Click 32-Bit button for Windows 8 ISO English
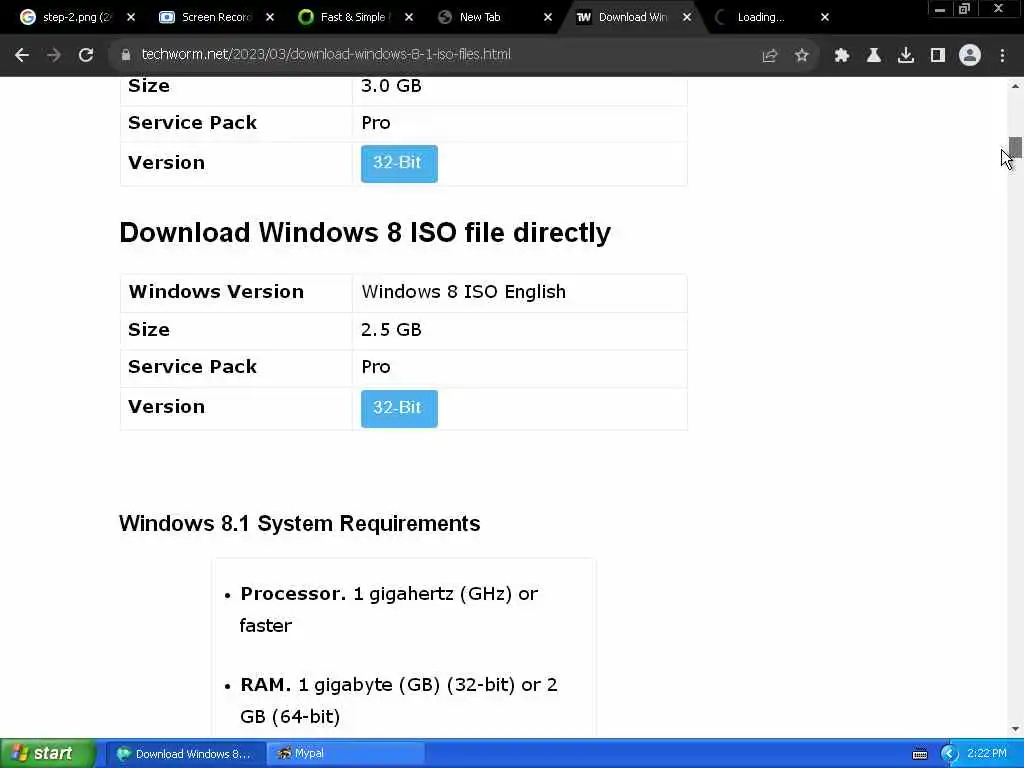Image resolution: width=1024 pixels, height=768 pixels. (399, 408)
